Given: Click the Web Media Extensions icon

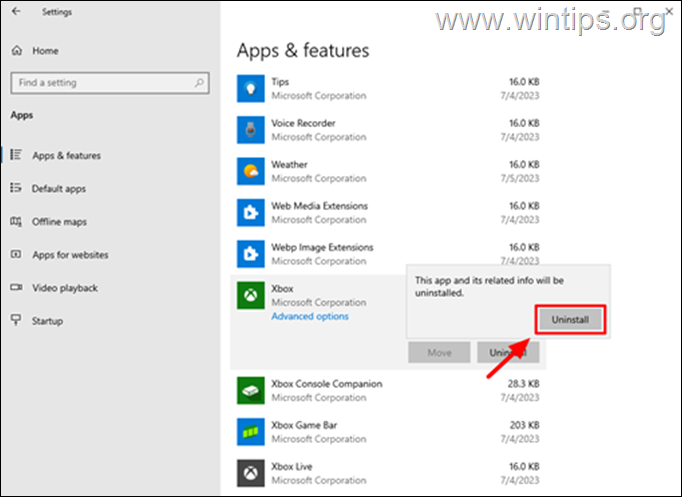Looking at the screenshot, I should coord(251,213).
